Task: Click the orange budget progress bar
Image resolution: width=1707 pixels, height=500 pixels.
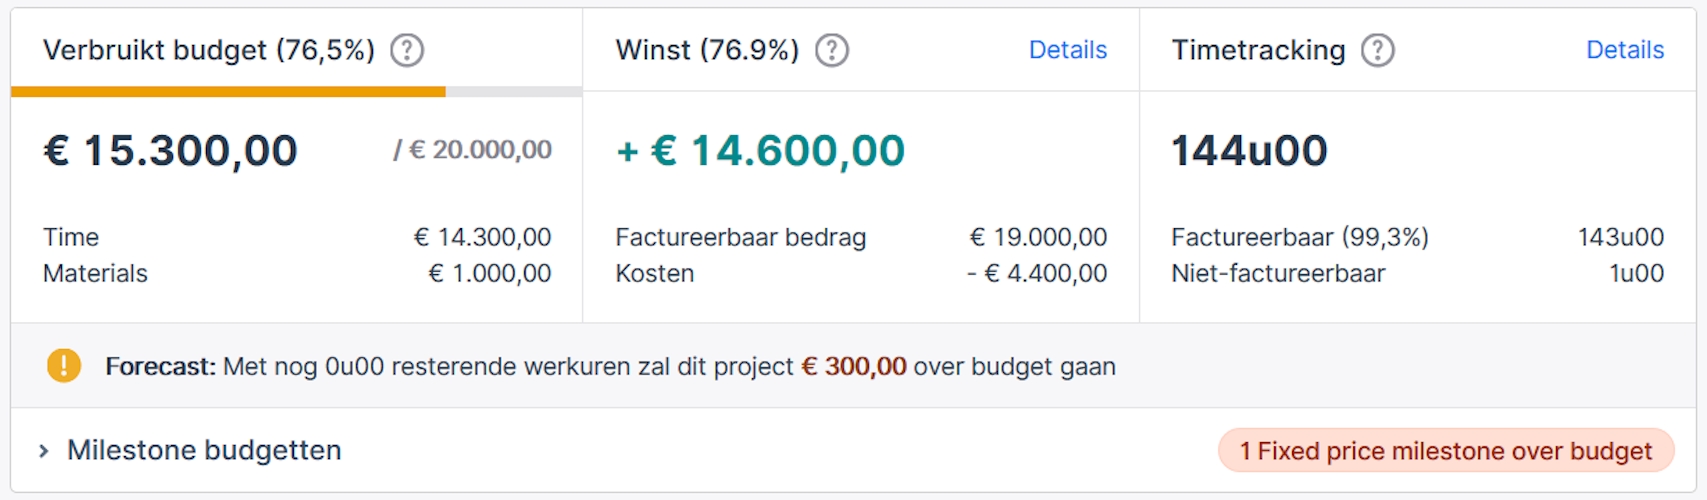Action: point(228,92)
